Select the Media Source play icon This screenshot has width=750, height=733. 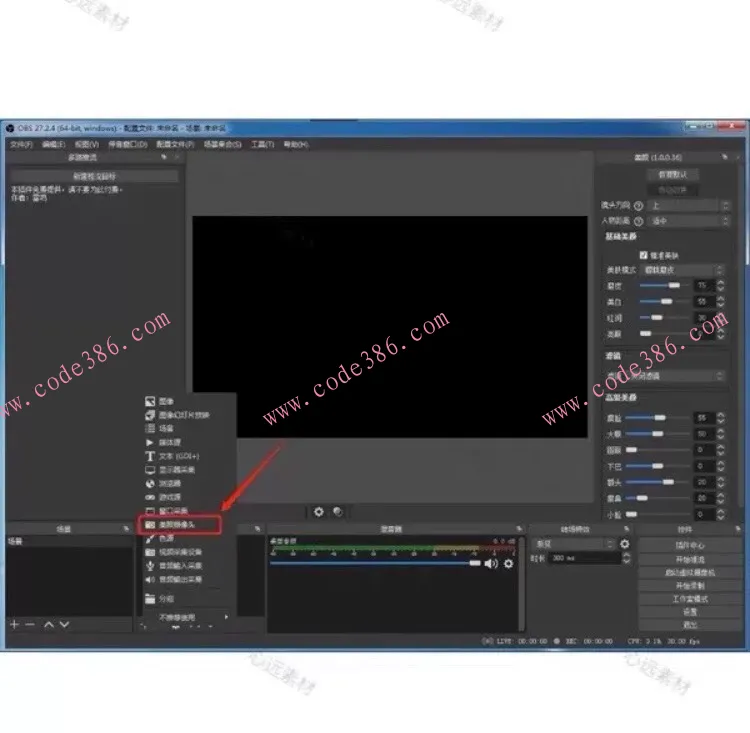pos(150,442)
